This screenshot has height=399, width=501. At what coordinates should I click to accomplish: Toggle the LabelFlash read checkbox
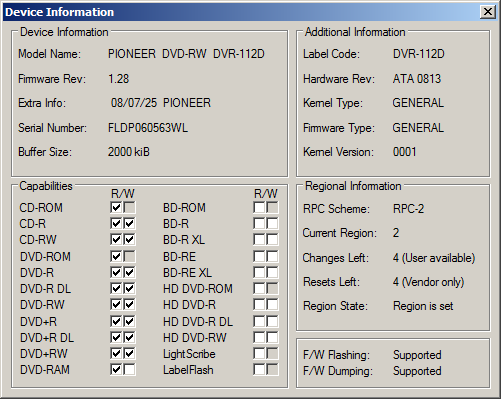click(x=259, y=369)
